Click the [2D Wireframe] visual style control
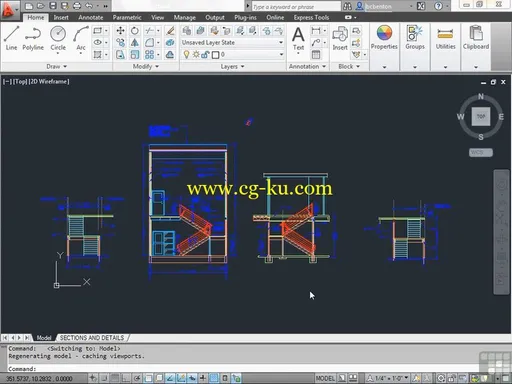512x384 pixels. pos(49,81)
